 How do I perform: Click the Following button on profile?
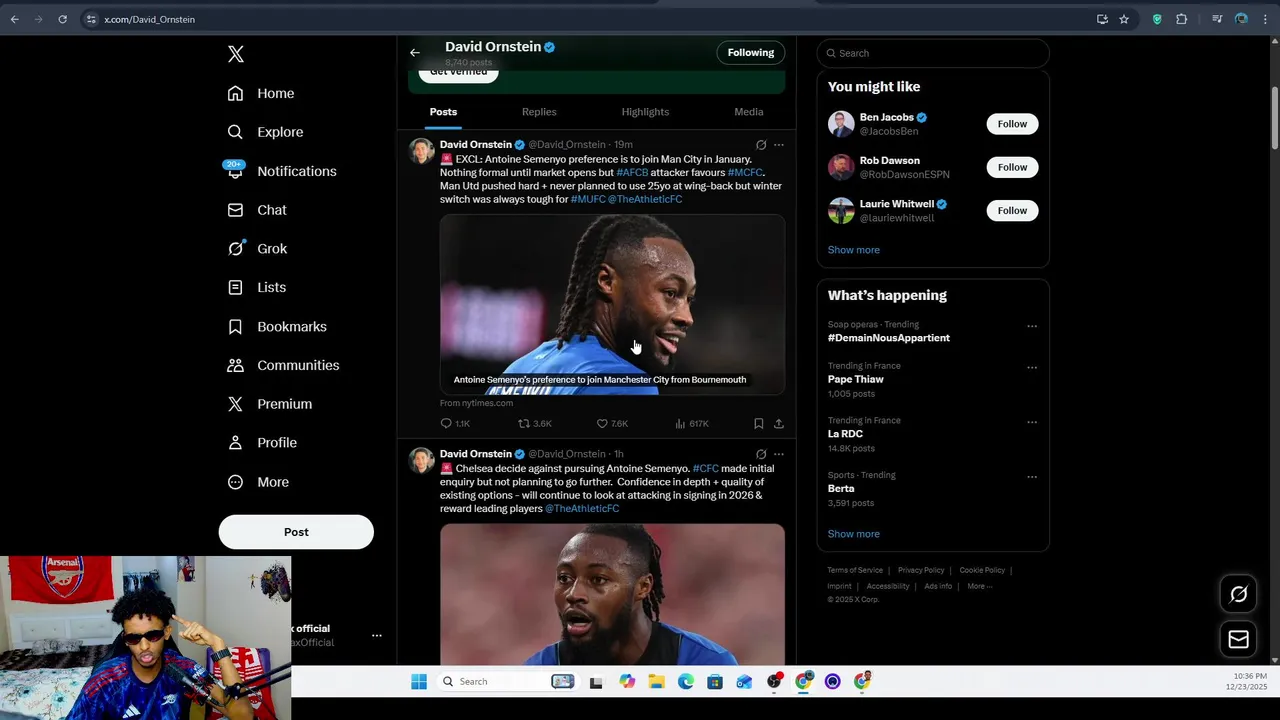751,53
